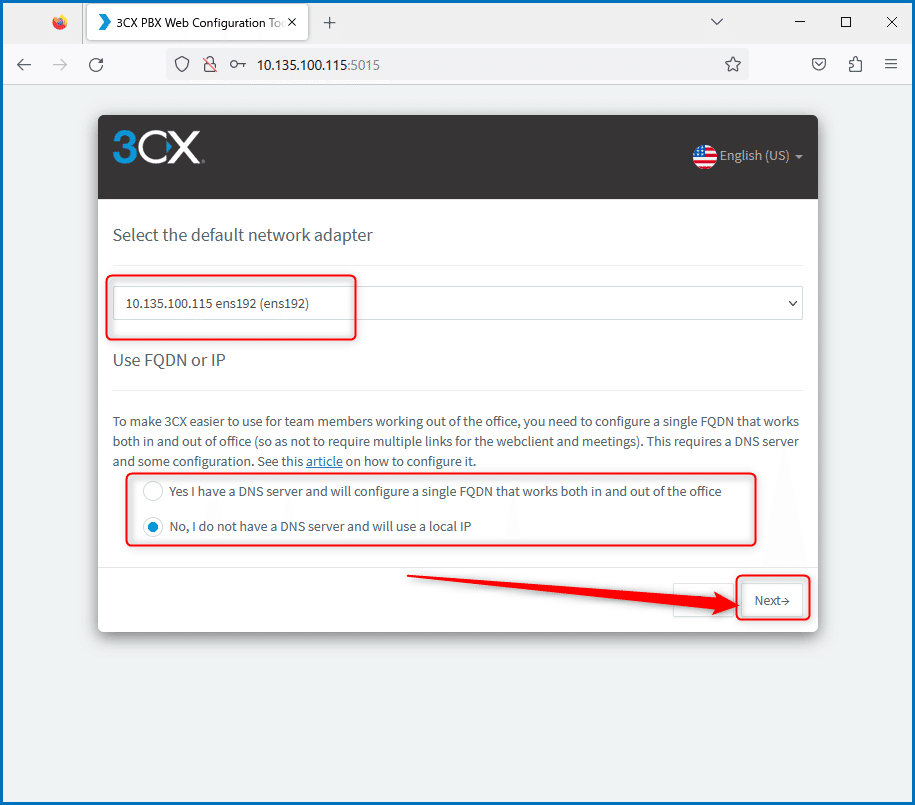The height and width of the screenshot is (805, 915).
Task: Open the 'article' link about FQDN configuration
Action: [x=324, y=461]
